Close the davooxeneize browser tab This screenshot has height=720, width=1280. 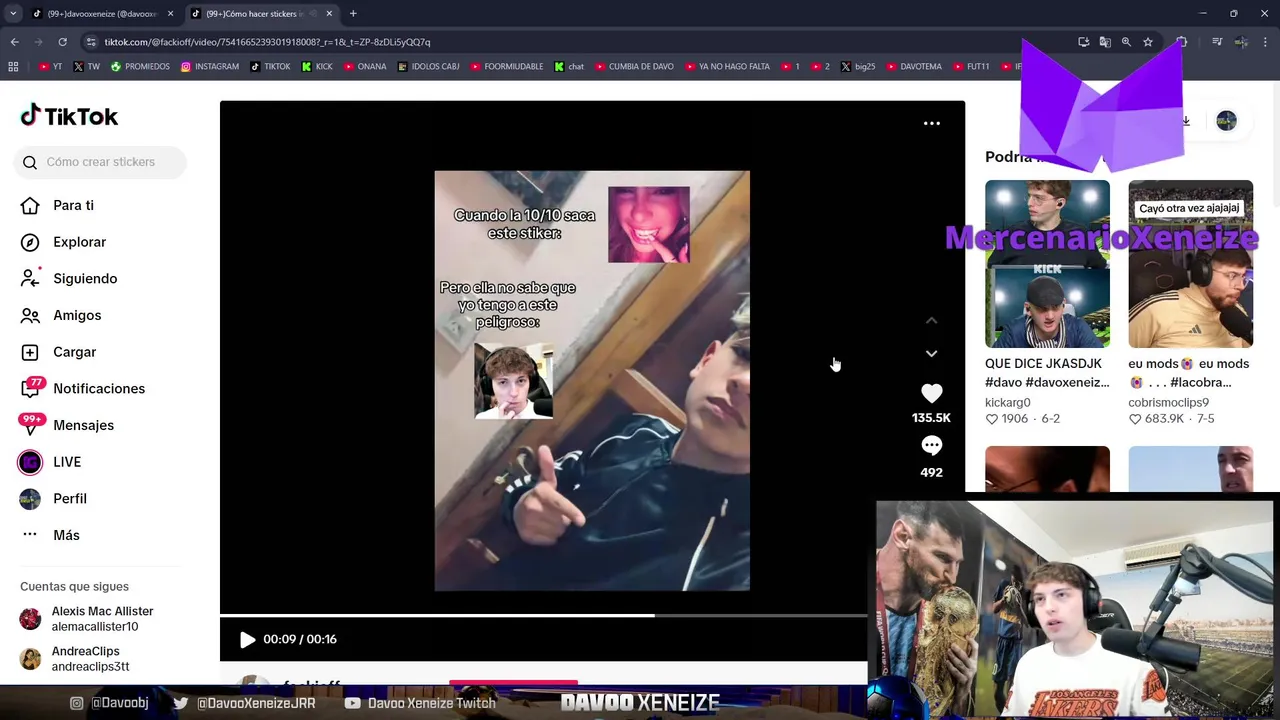coord(170,14)
